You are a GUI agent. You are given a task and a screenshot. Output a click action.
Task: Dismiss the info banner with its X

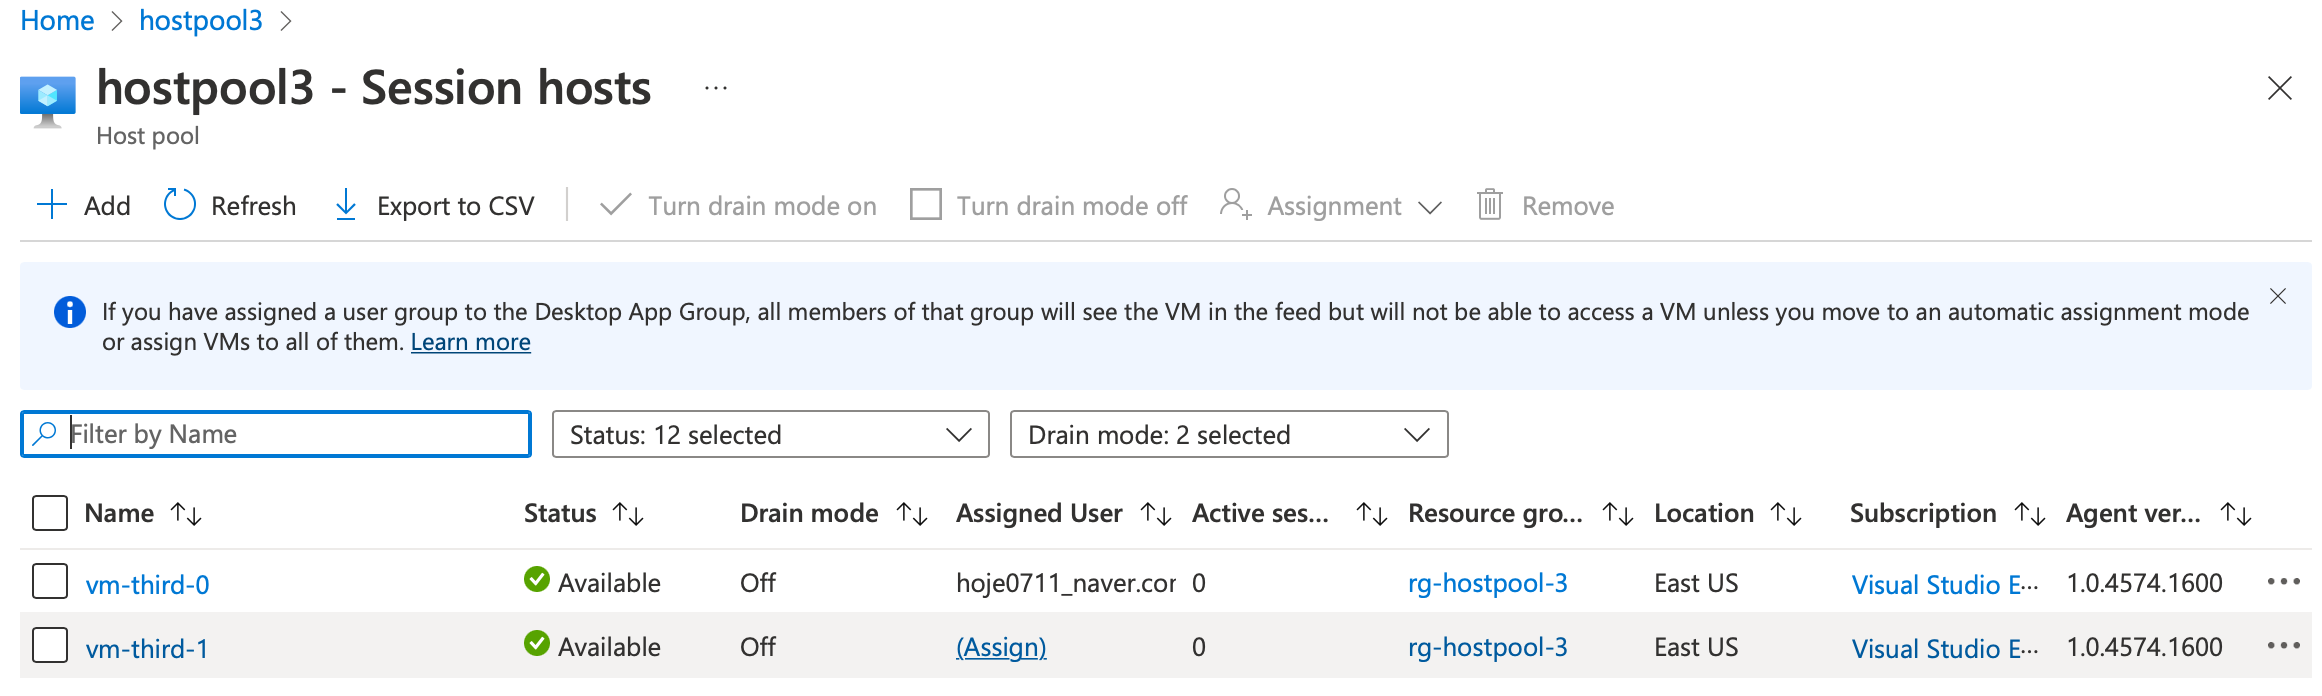[2278, 296]
